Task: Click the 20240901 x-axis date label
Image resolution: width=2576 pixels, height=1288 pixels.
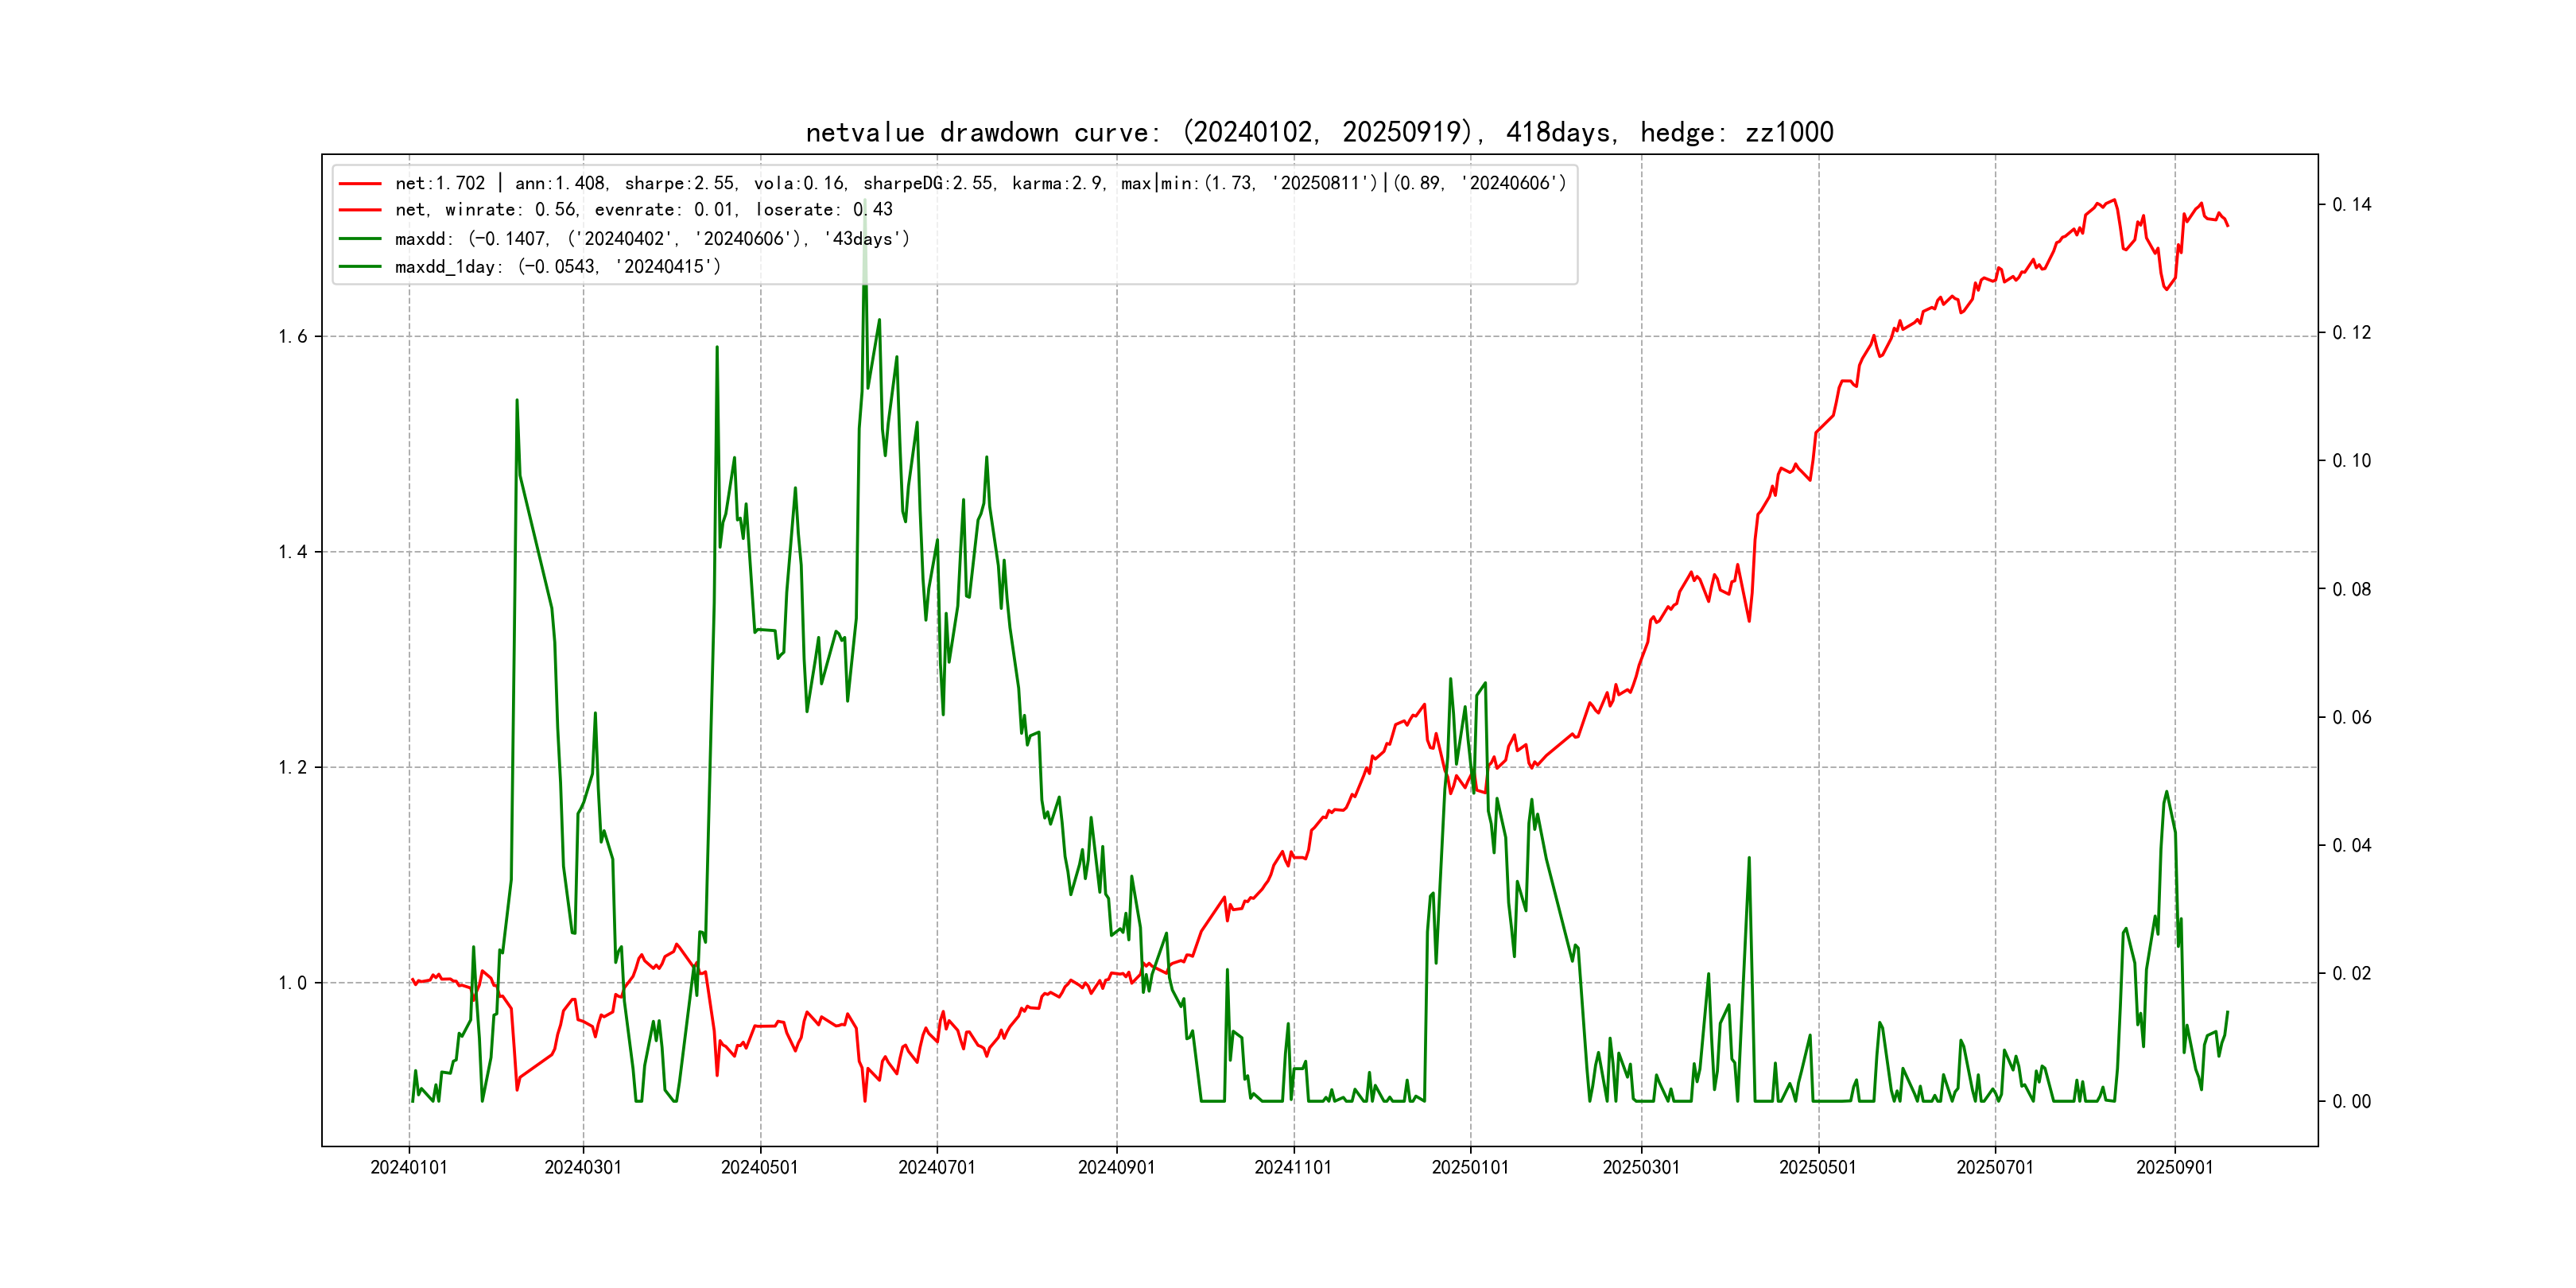Action: (x=1116, y=1168)
